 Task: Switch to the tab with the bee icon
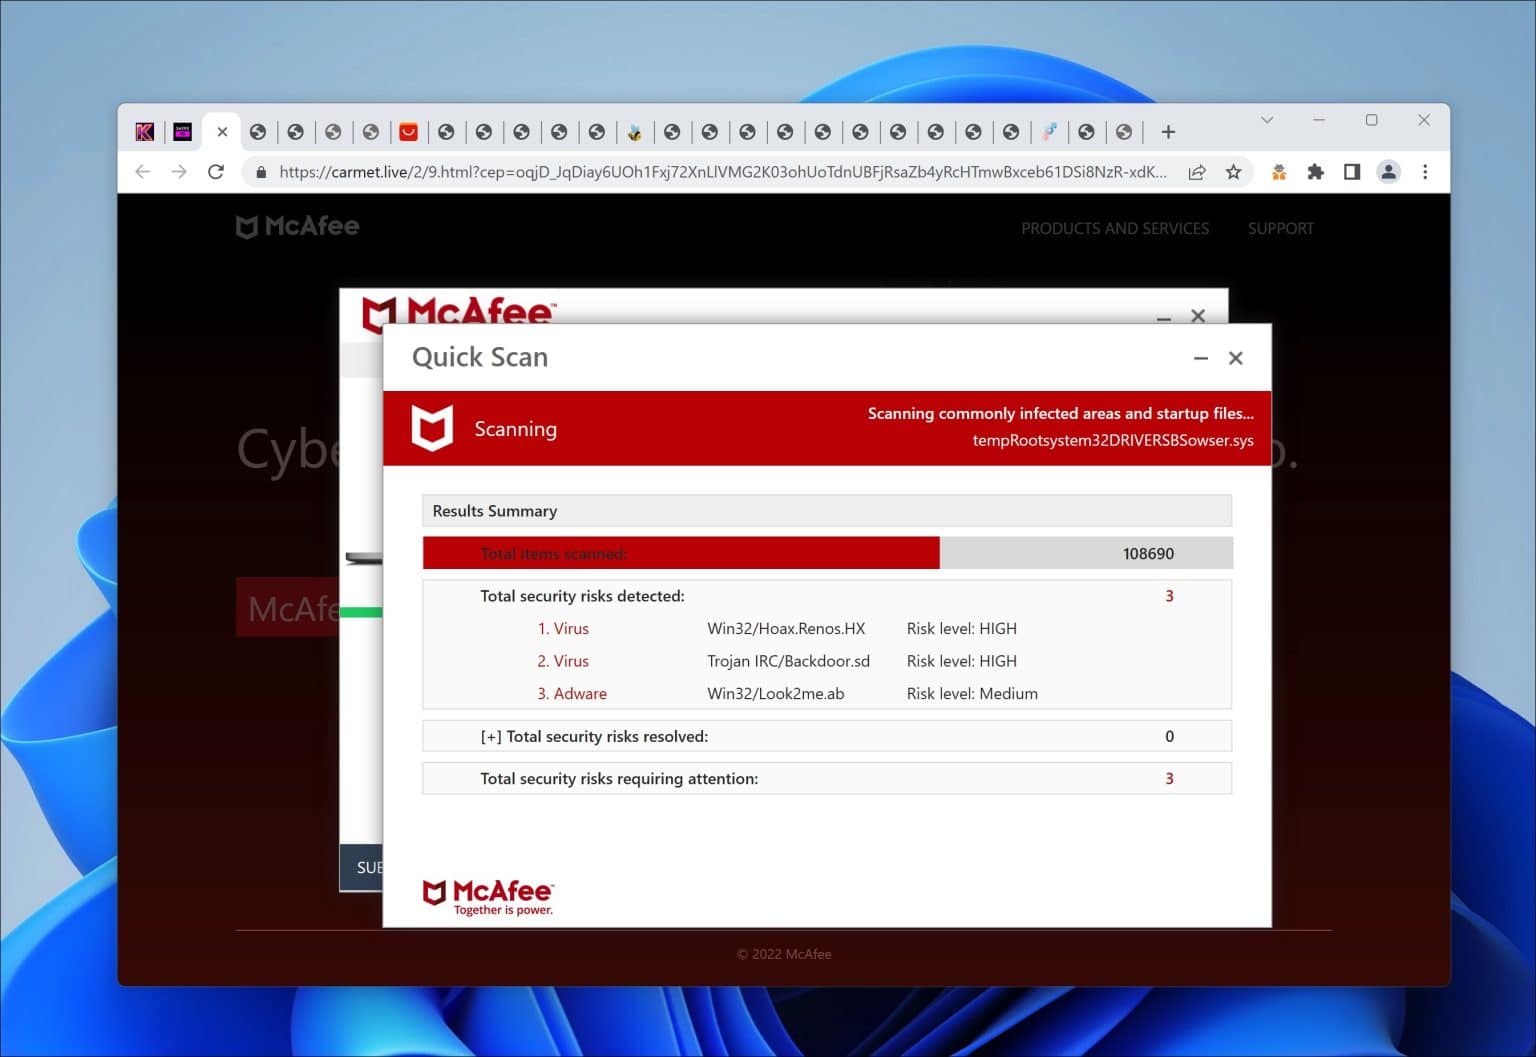pyautogui.click(x=634, y=132)
